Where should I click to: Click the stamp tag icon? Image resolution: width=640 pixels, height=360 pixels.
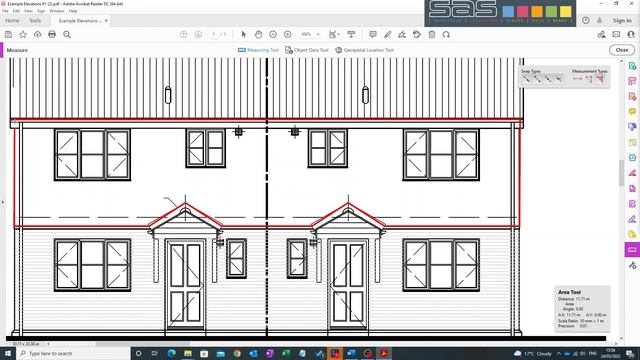point(417,35)
